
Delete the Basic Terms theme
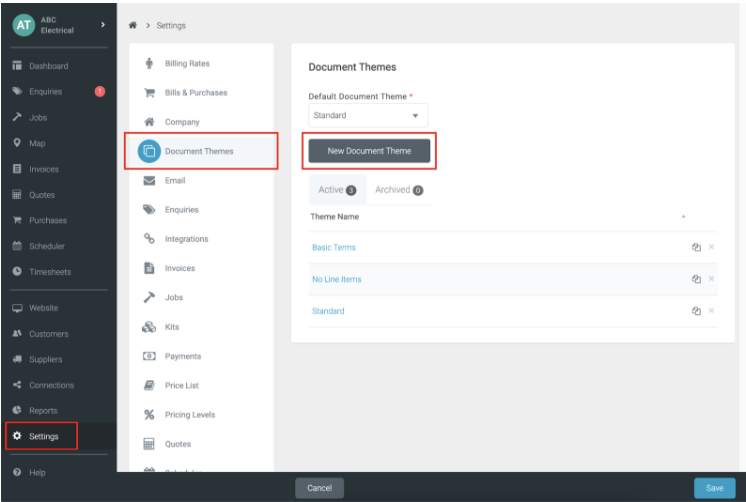point(711,247)
